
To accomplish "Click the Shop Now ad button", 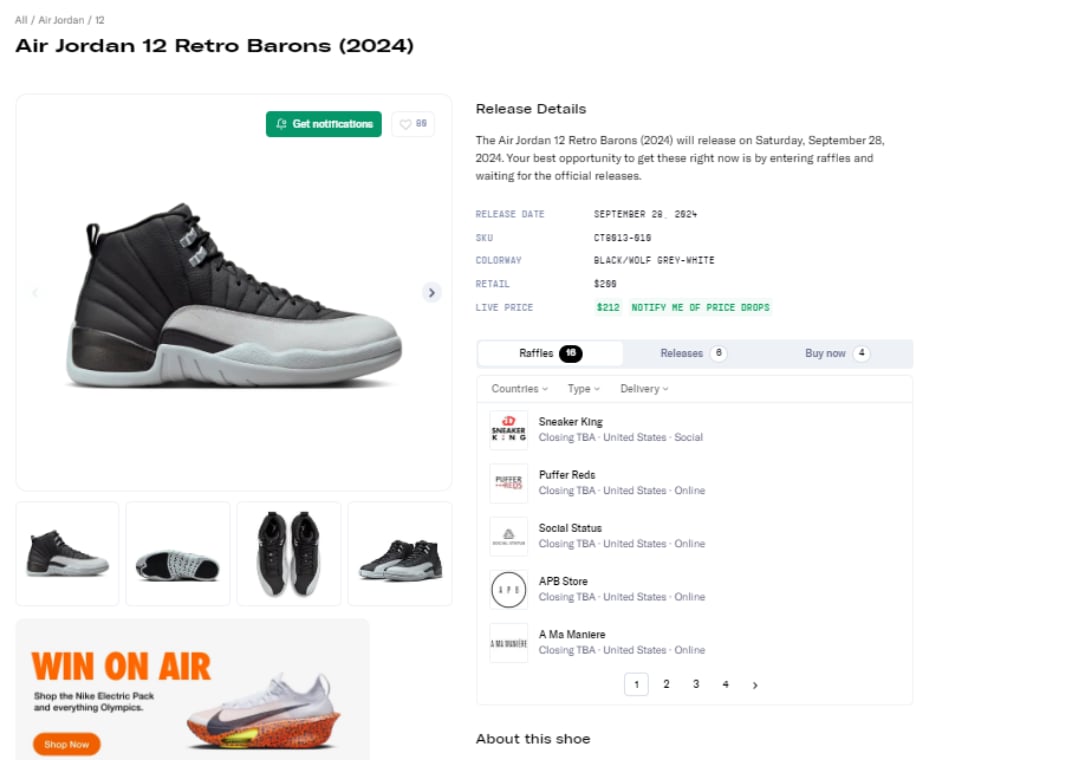I will (67, 744).
